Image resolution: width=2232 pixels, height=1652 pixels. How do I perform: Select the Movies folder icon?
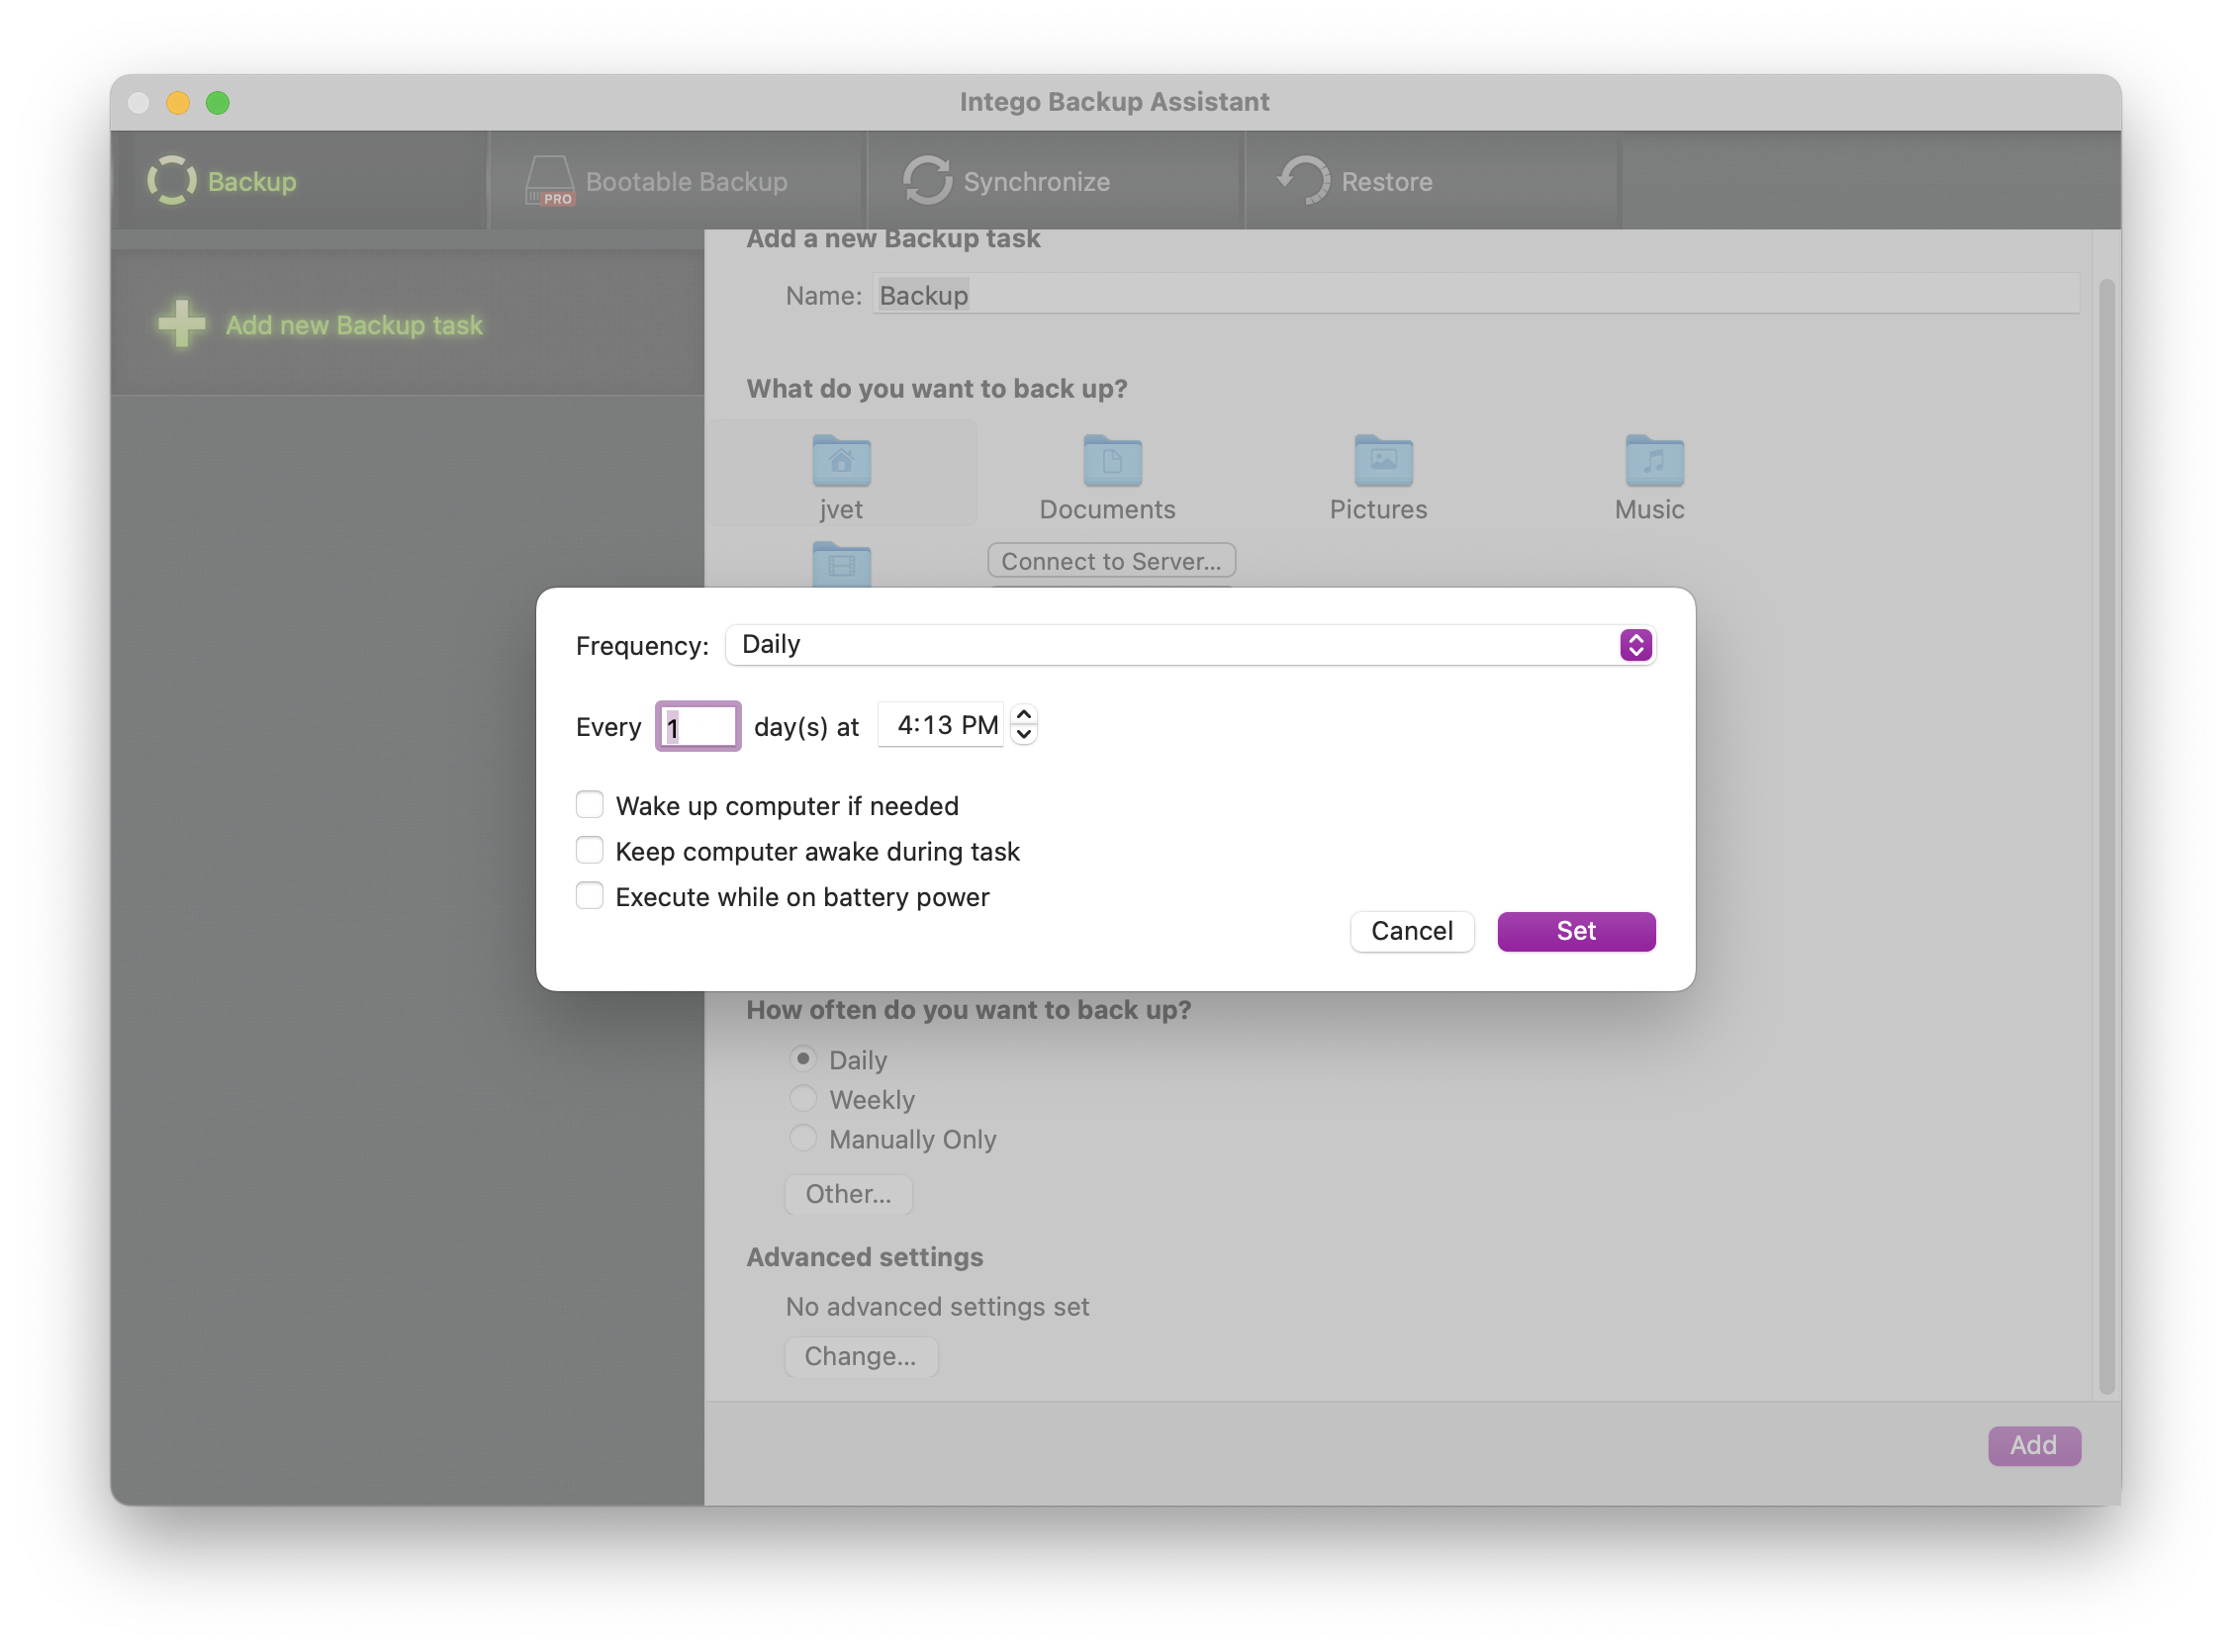(841, 566)
